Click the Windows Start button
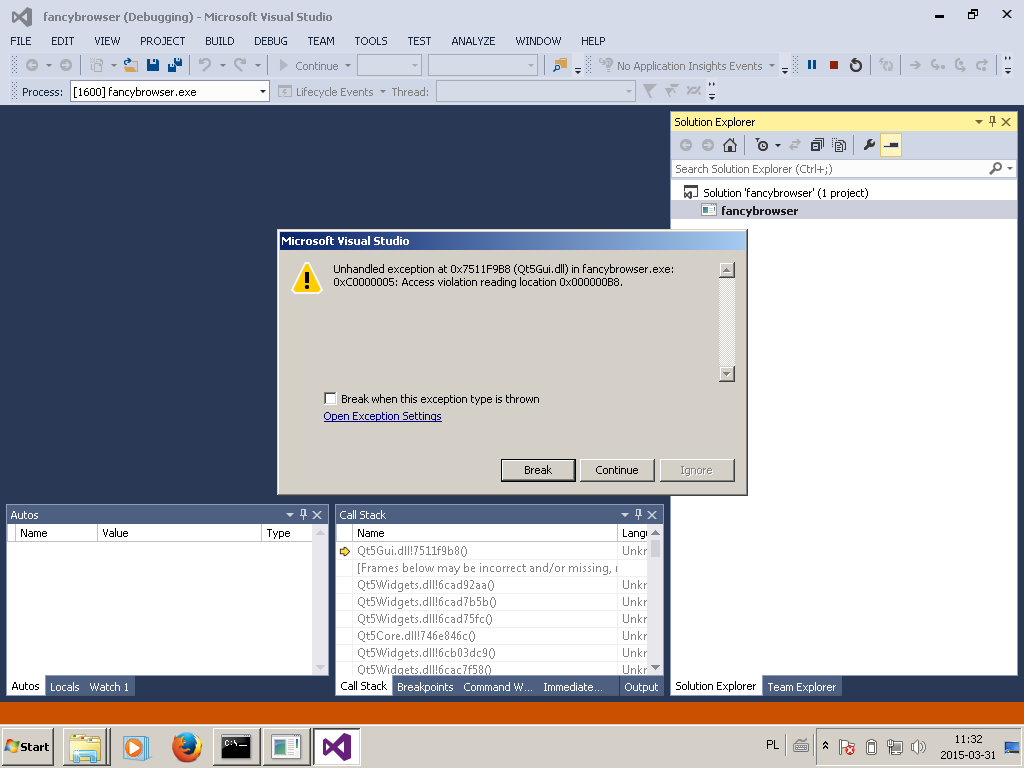The width and height of the screenshot is (1024, 768). (27, 746)
